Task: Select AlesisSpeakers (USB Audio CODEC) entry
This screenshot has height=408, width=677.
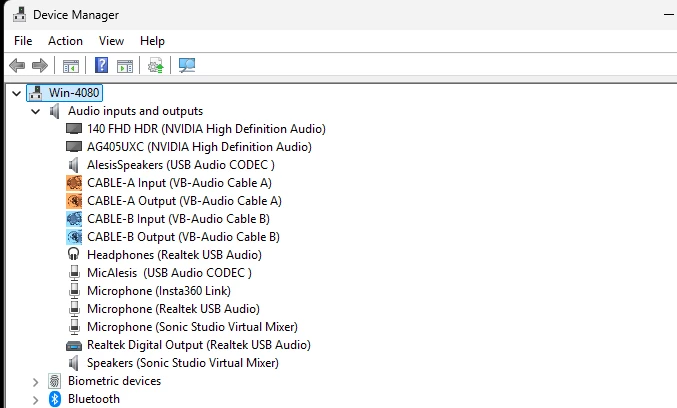Action: click(181, 165)
